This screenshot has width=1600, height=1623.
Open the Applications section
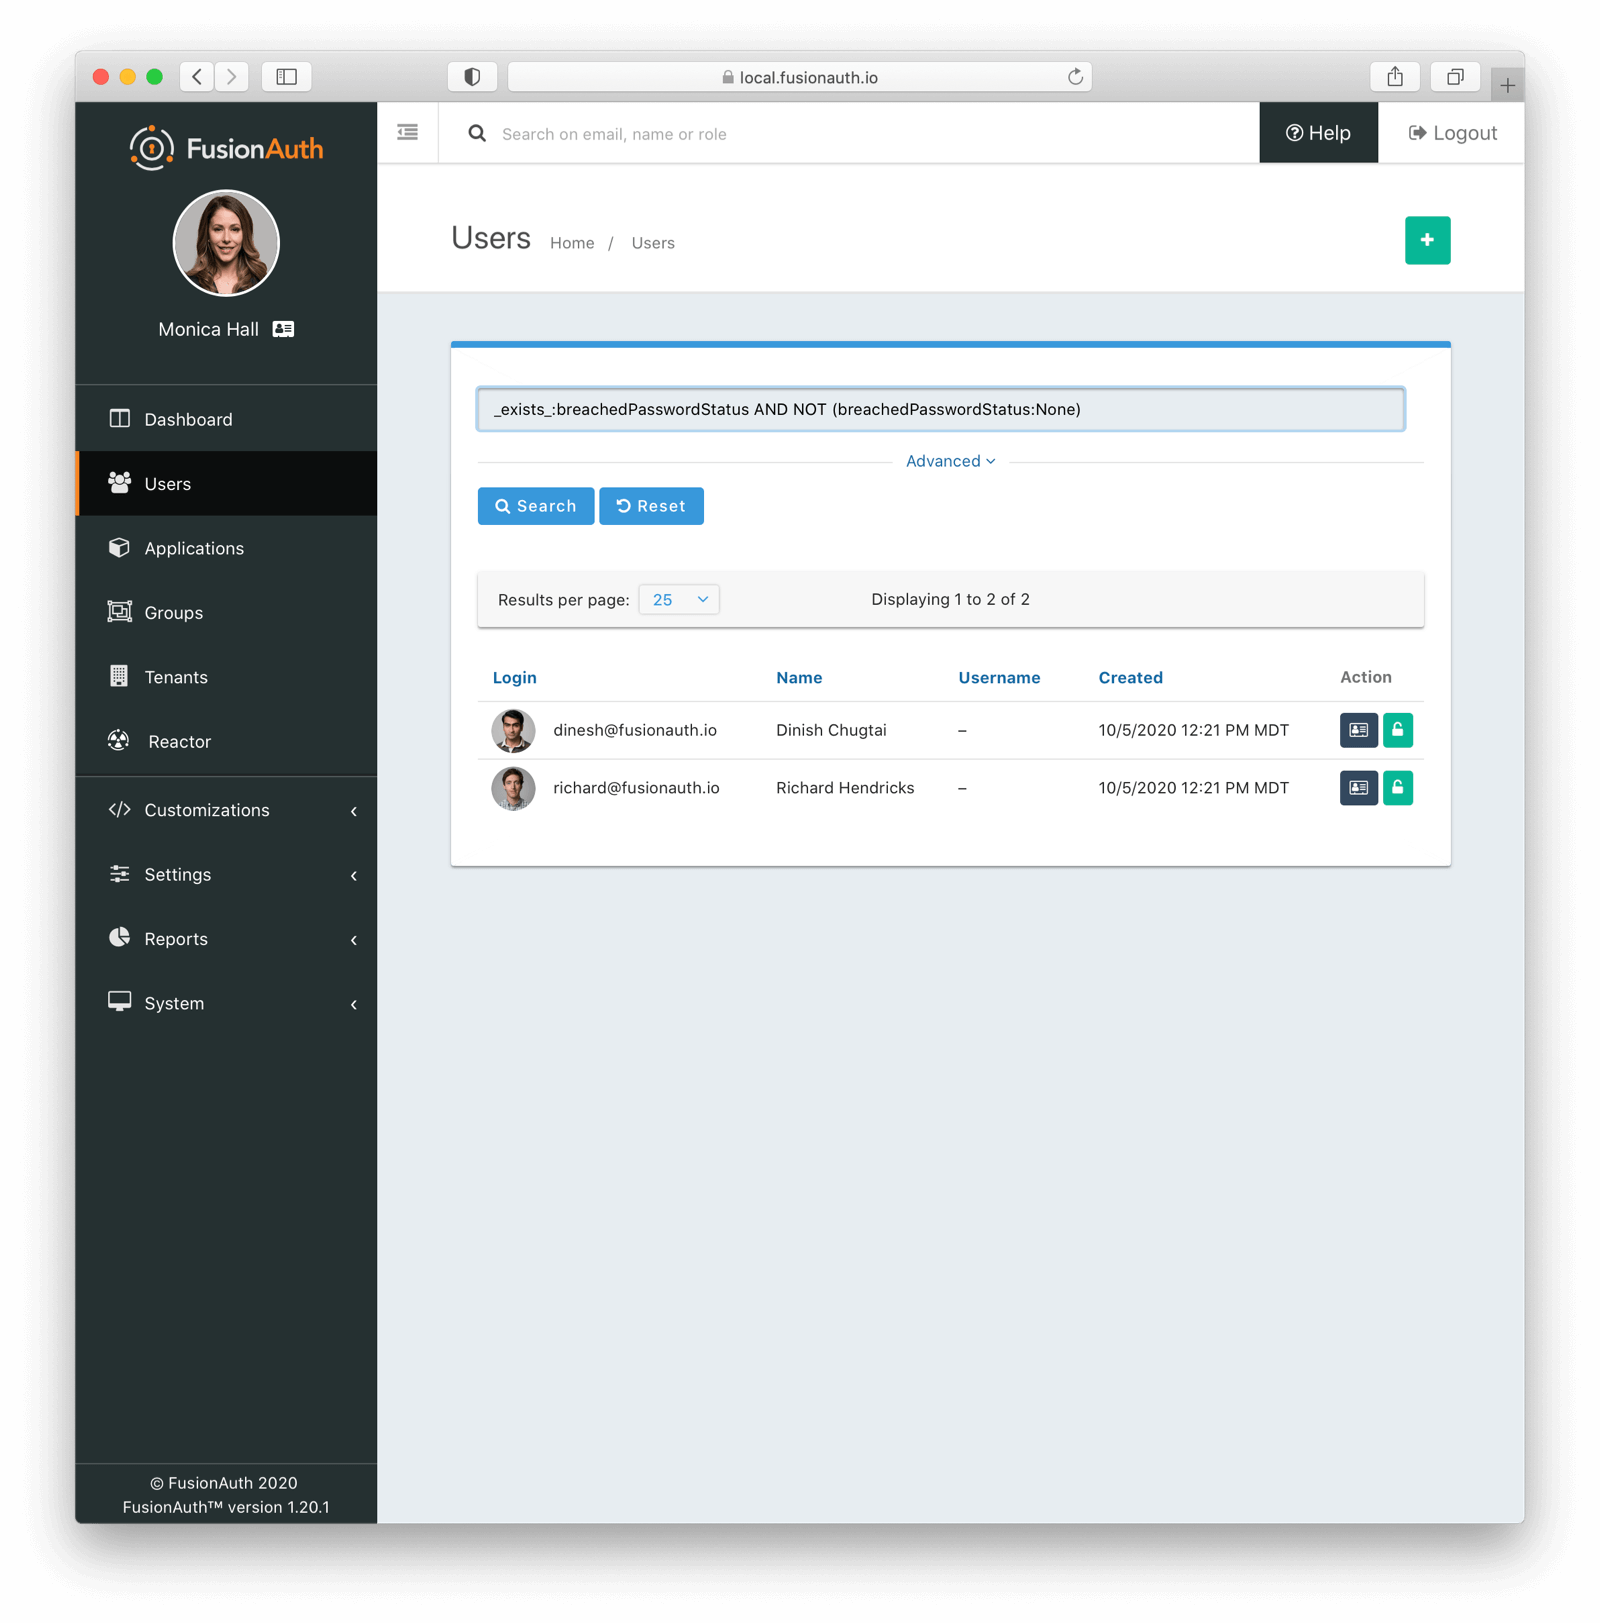point(227,548)
